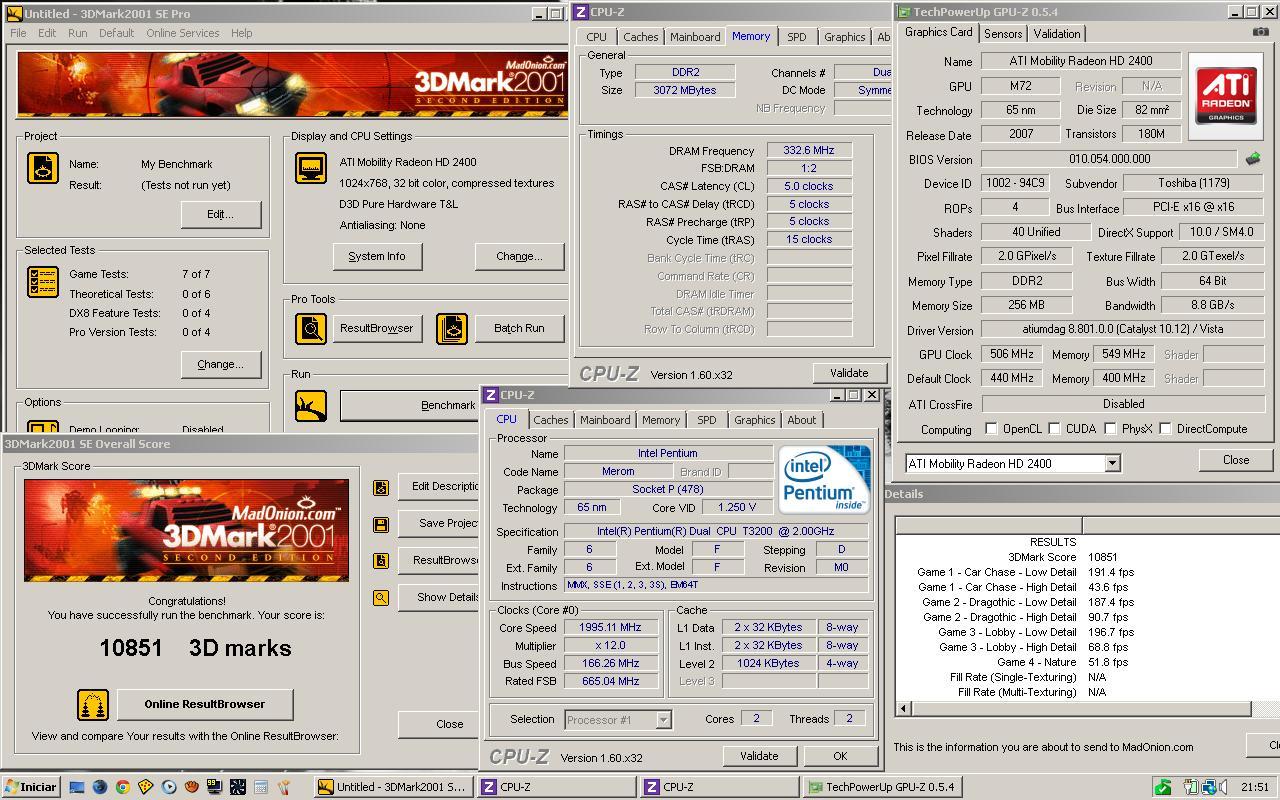1280x800 pixels.
Task: Click the Batch Run button
Action: point(519,328)
